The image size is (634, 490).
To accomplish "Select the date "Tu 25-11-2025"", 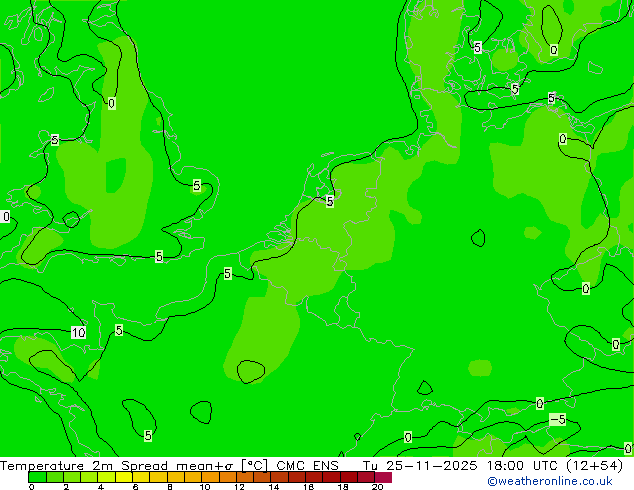I will [x=420, y=466].
